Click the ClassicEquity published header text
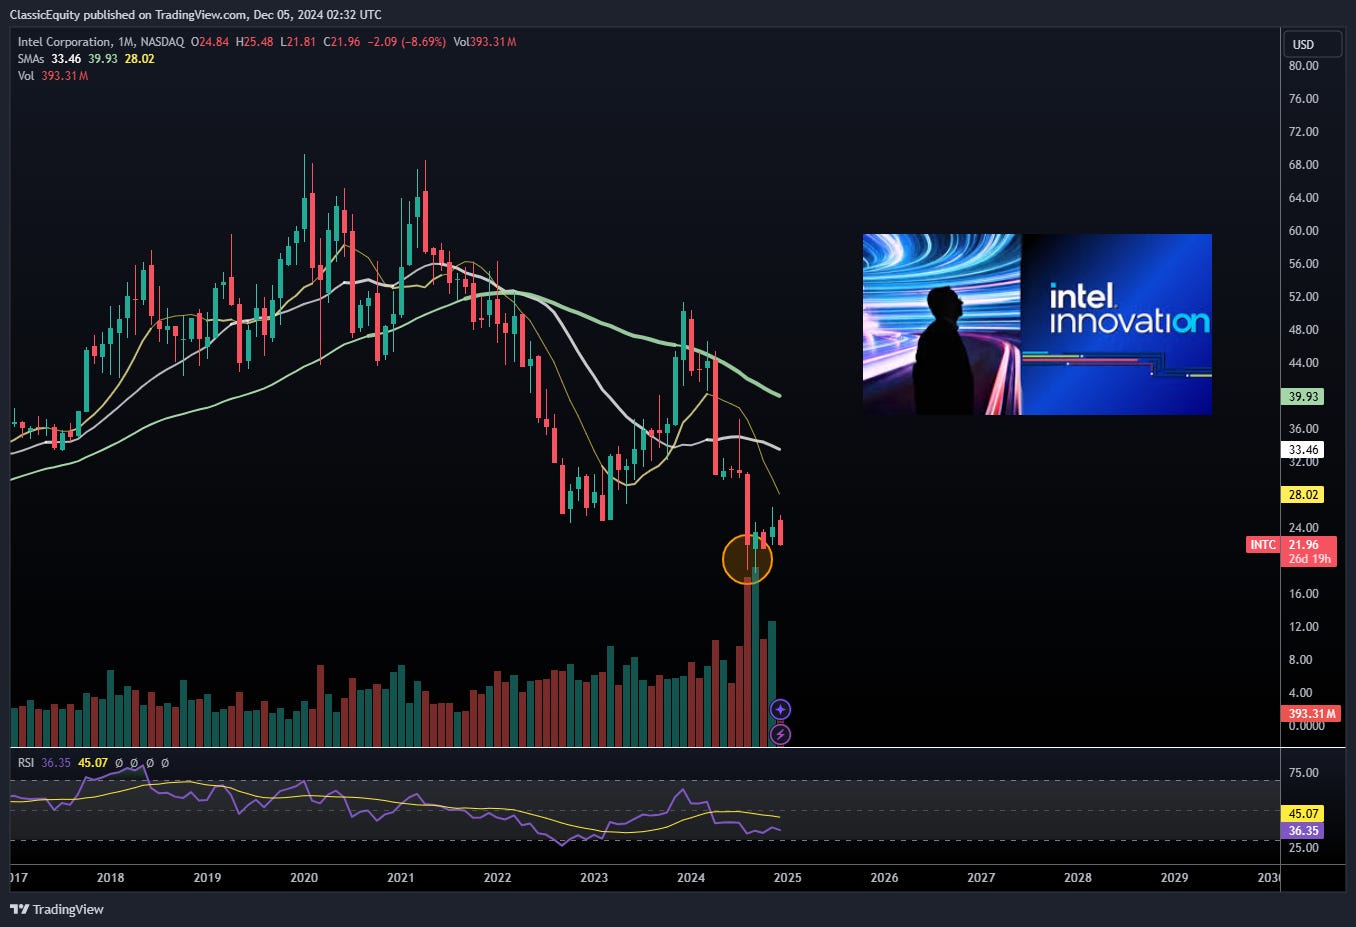The width and height of the screenshot is (1356, 927). 196,14
